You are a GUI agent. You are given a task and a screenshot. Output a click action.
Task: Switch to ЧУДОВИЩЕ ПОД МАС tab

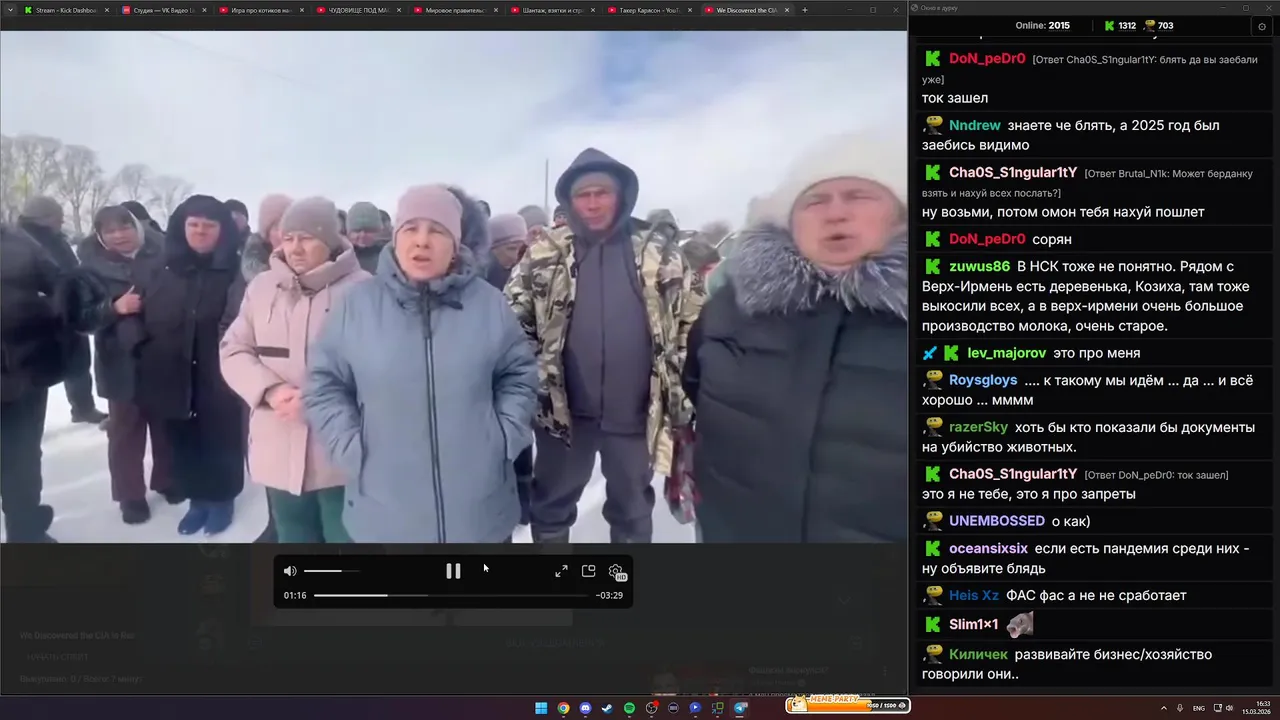click(x=357, y=10)
